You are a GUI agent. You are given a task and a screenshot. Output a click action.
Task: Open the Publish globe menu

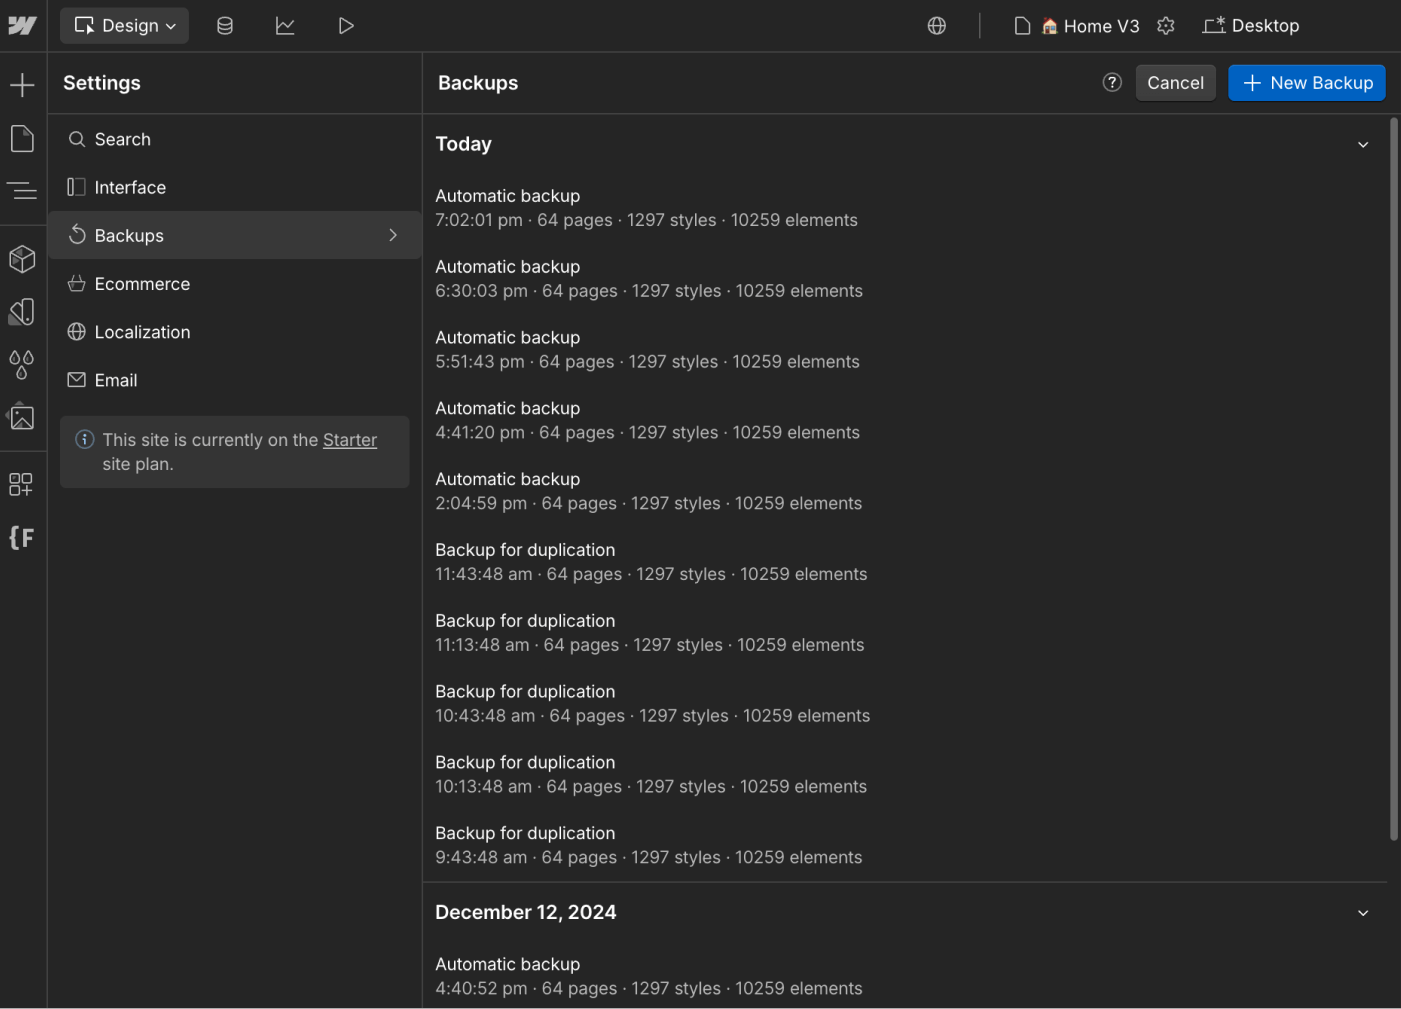click(x=937, y=25)
